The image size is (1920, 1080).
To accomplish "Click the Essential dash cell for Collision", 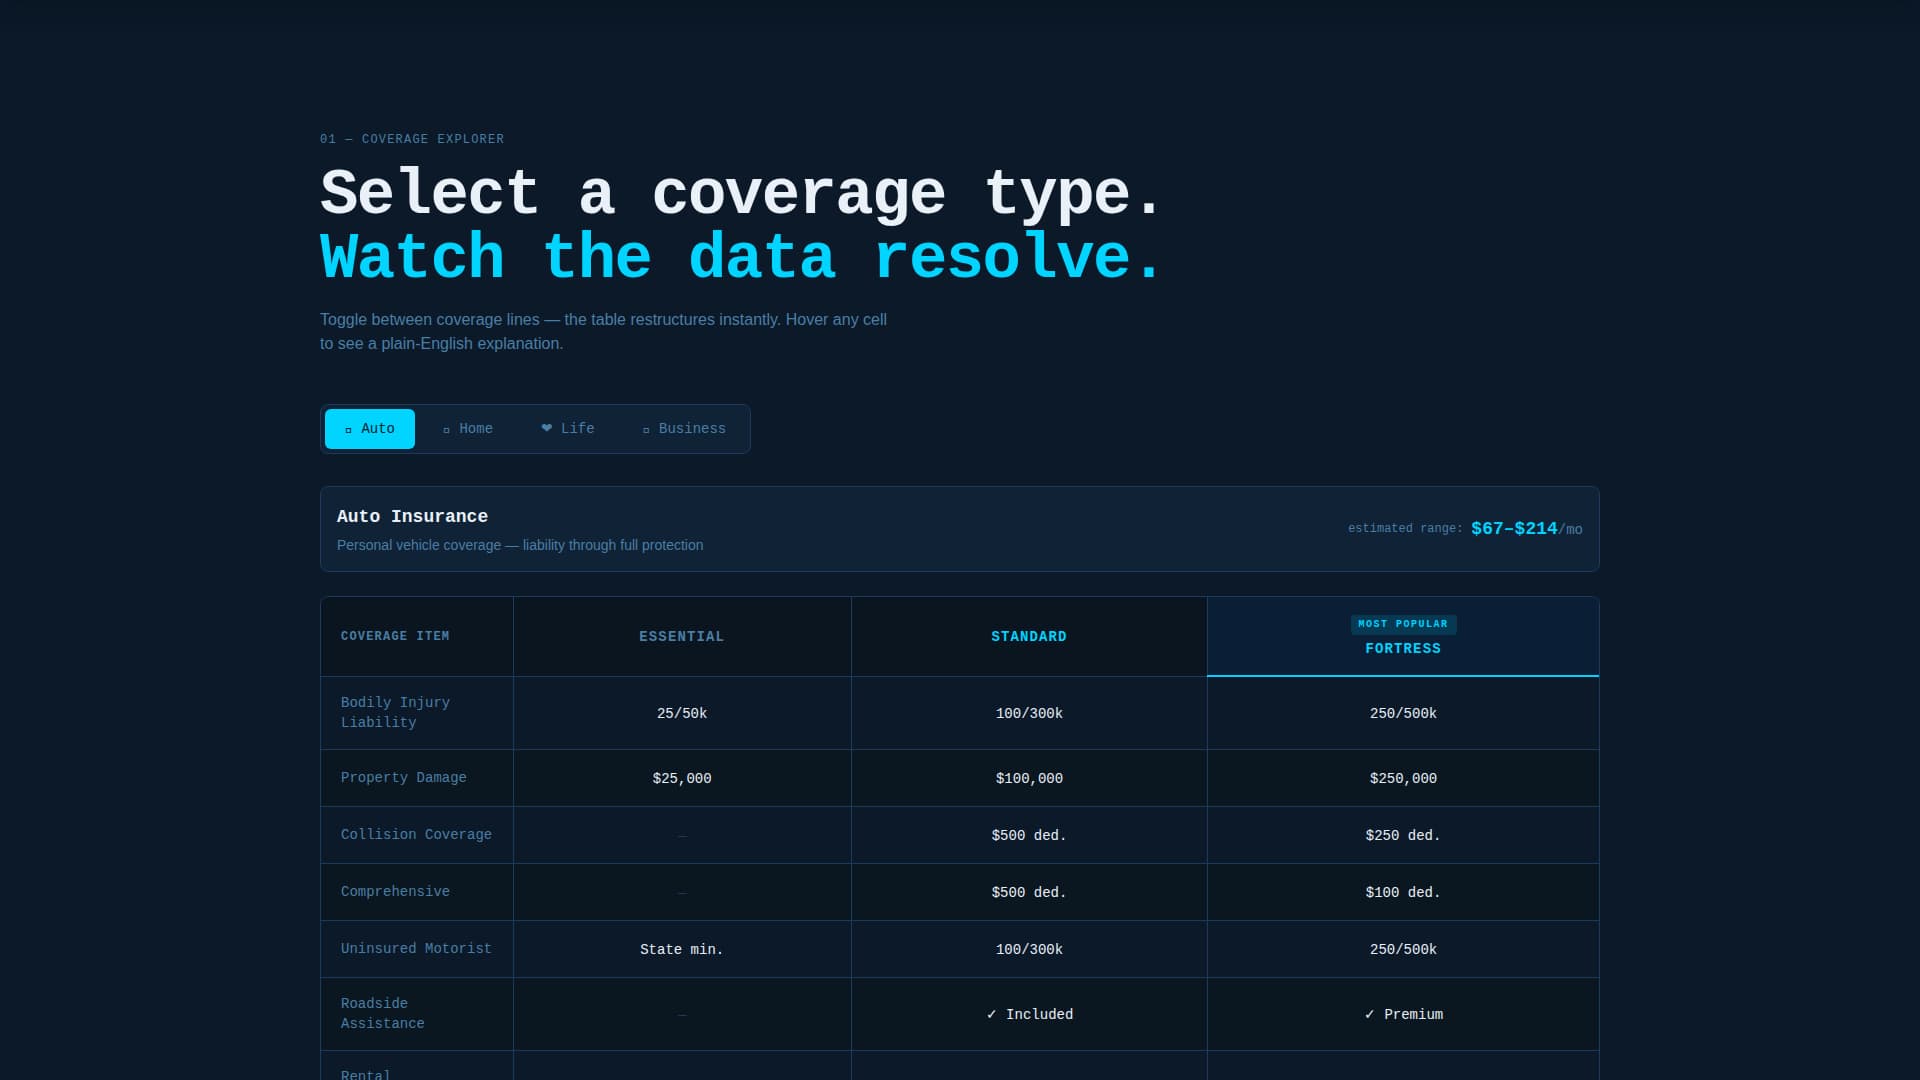I will pos(682,836).
